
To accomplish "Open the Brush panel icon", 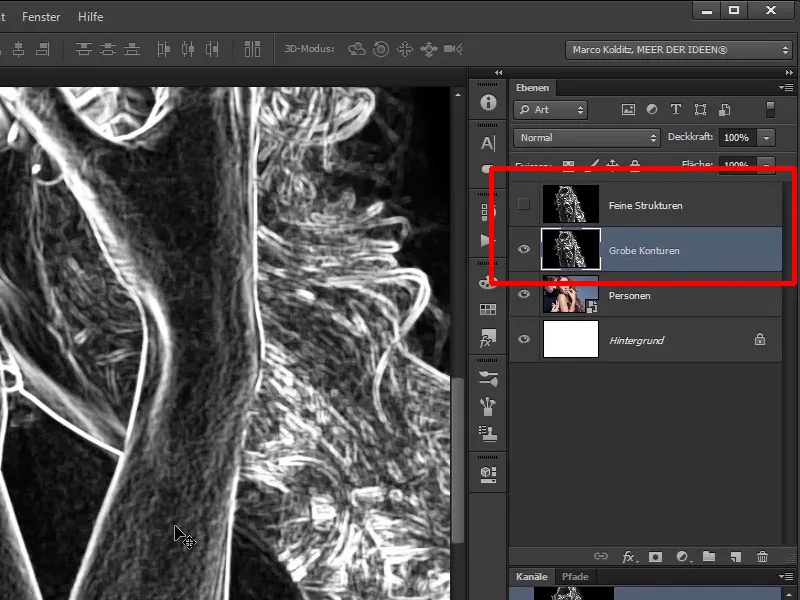I will point(488,378).
